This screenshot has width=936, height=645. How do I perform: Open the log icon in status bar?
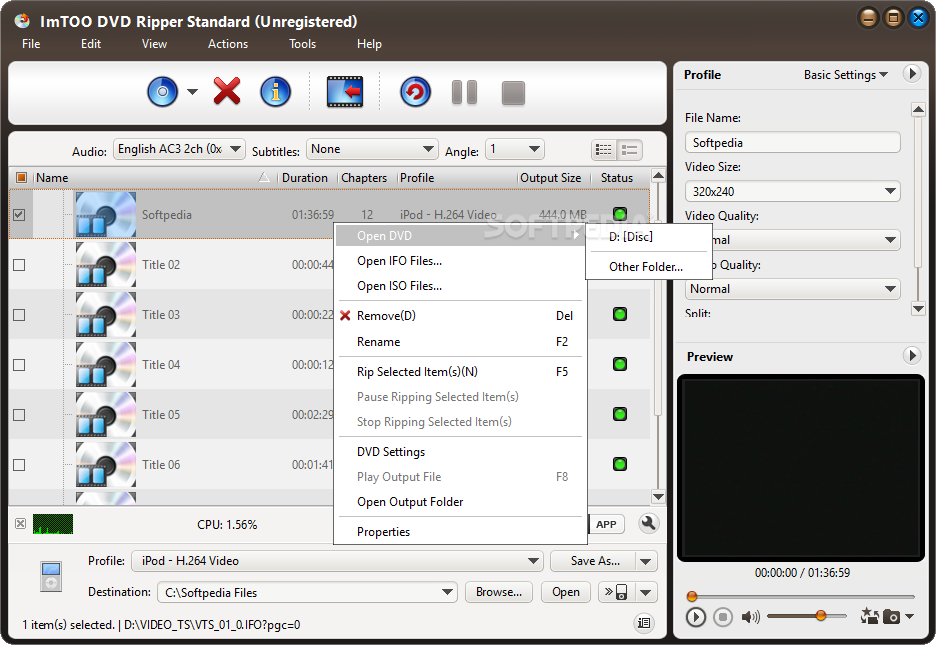(x=644, y=623)
